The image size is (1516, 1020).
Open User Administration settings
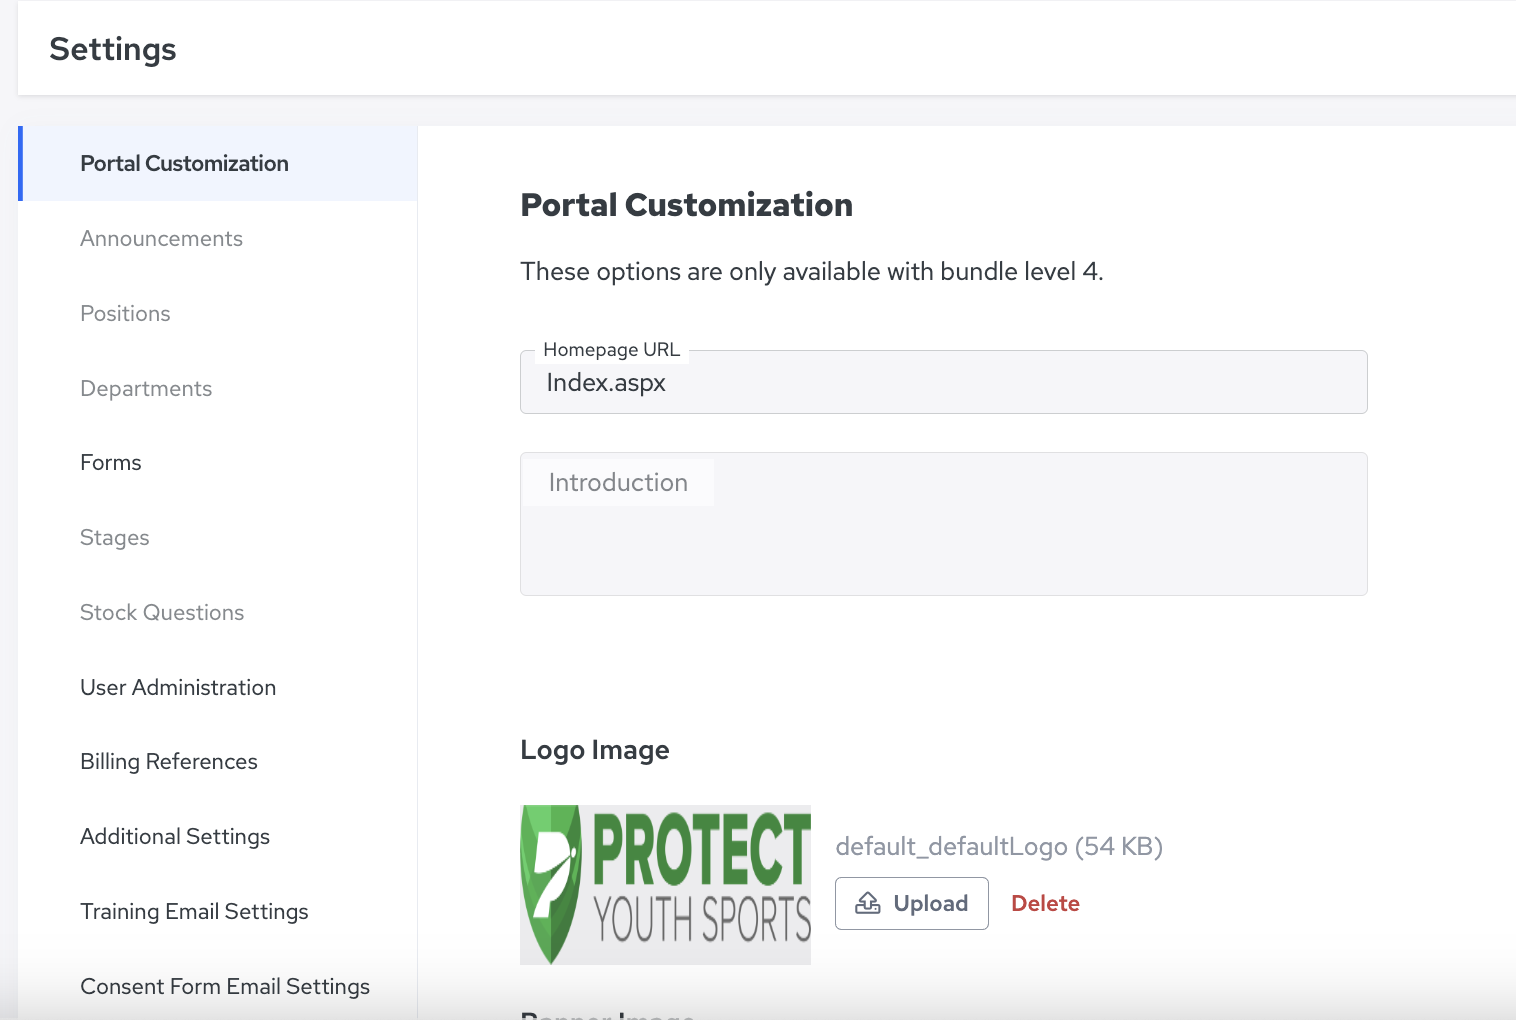pos(178,687)
